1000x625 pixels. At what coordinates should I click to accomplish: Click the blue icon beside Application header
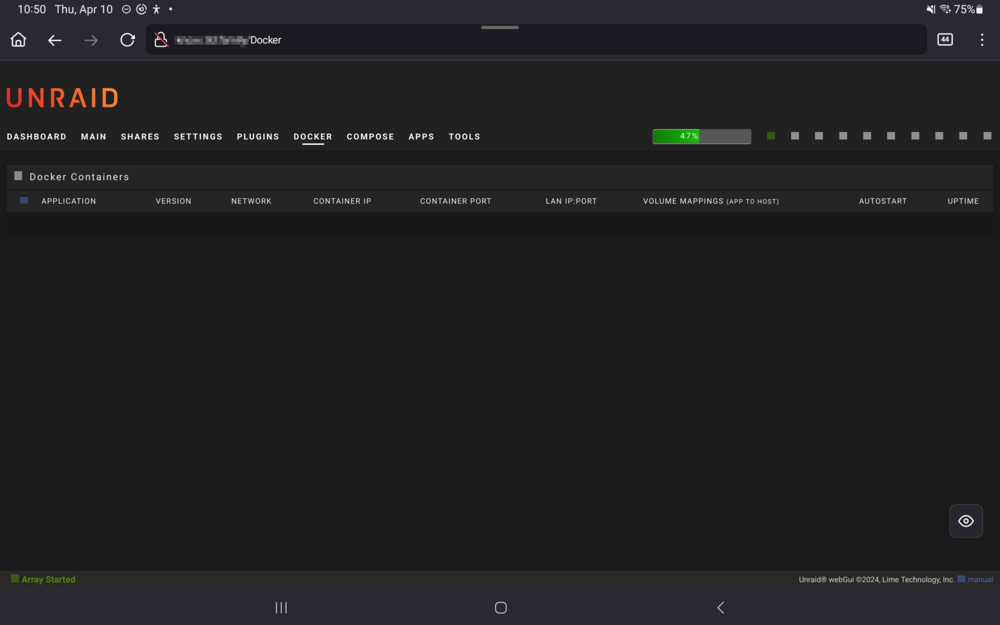coord(24,200)
